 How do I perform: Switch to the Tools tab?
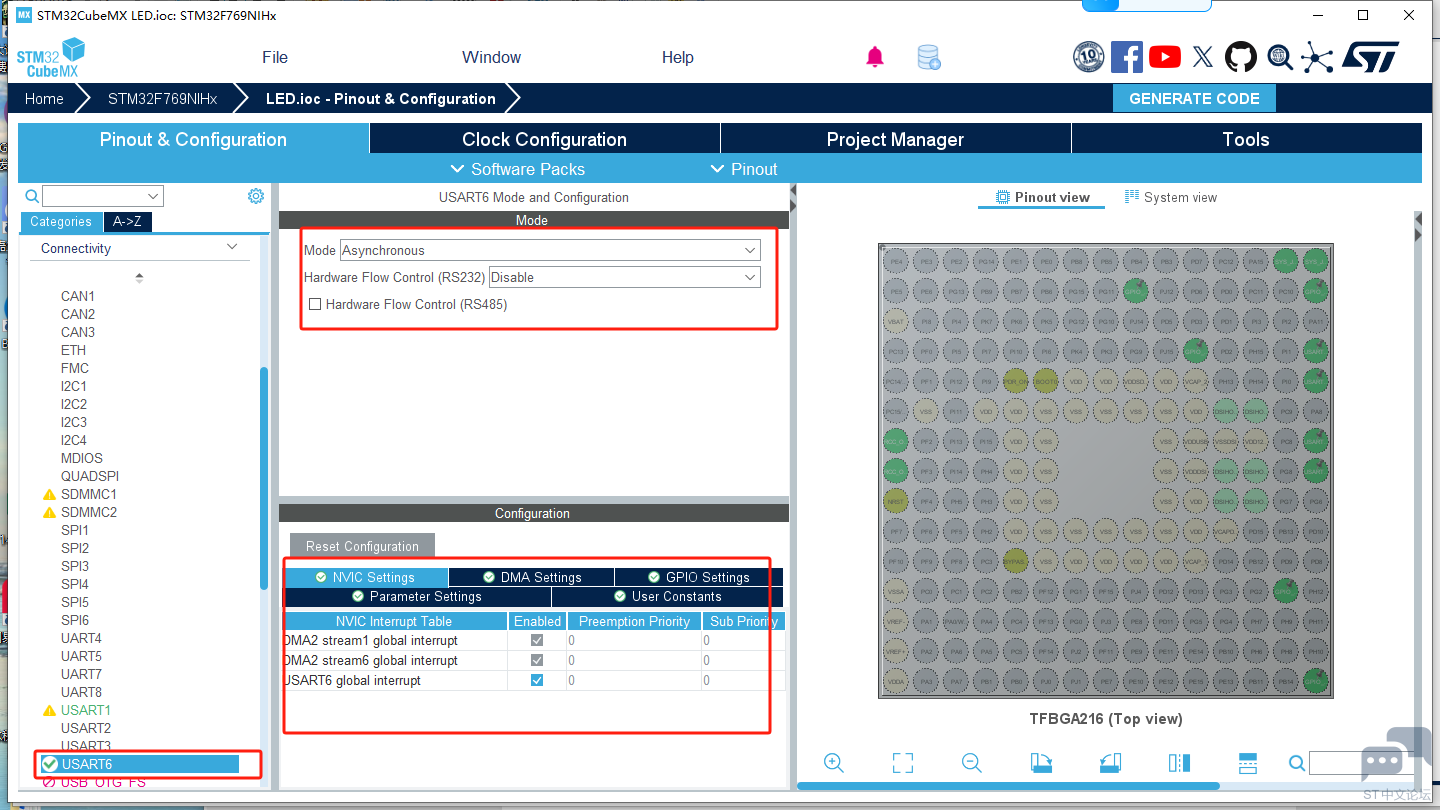pyautogui.click(x=1246, y=139)
